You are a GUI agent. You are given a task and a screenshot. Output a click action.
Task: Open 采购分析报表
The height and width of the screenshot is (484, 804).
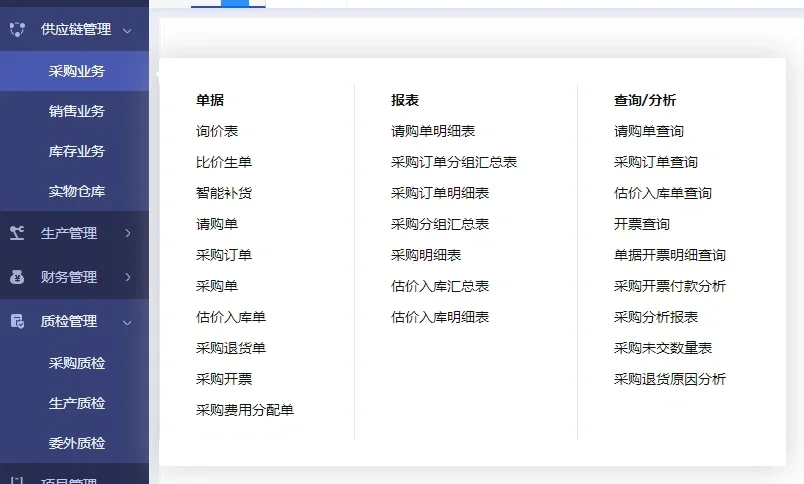point(656,317)
